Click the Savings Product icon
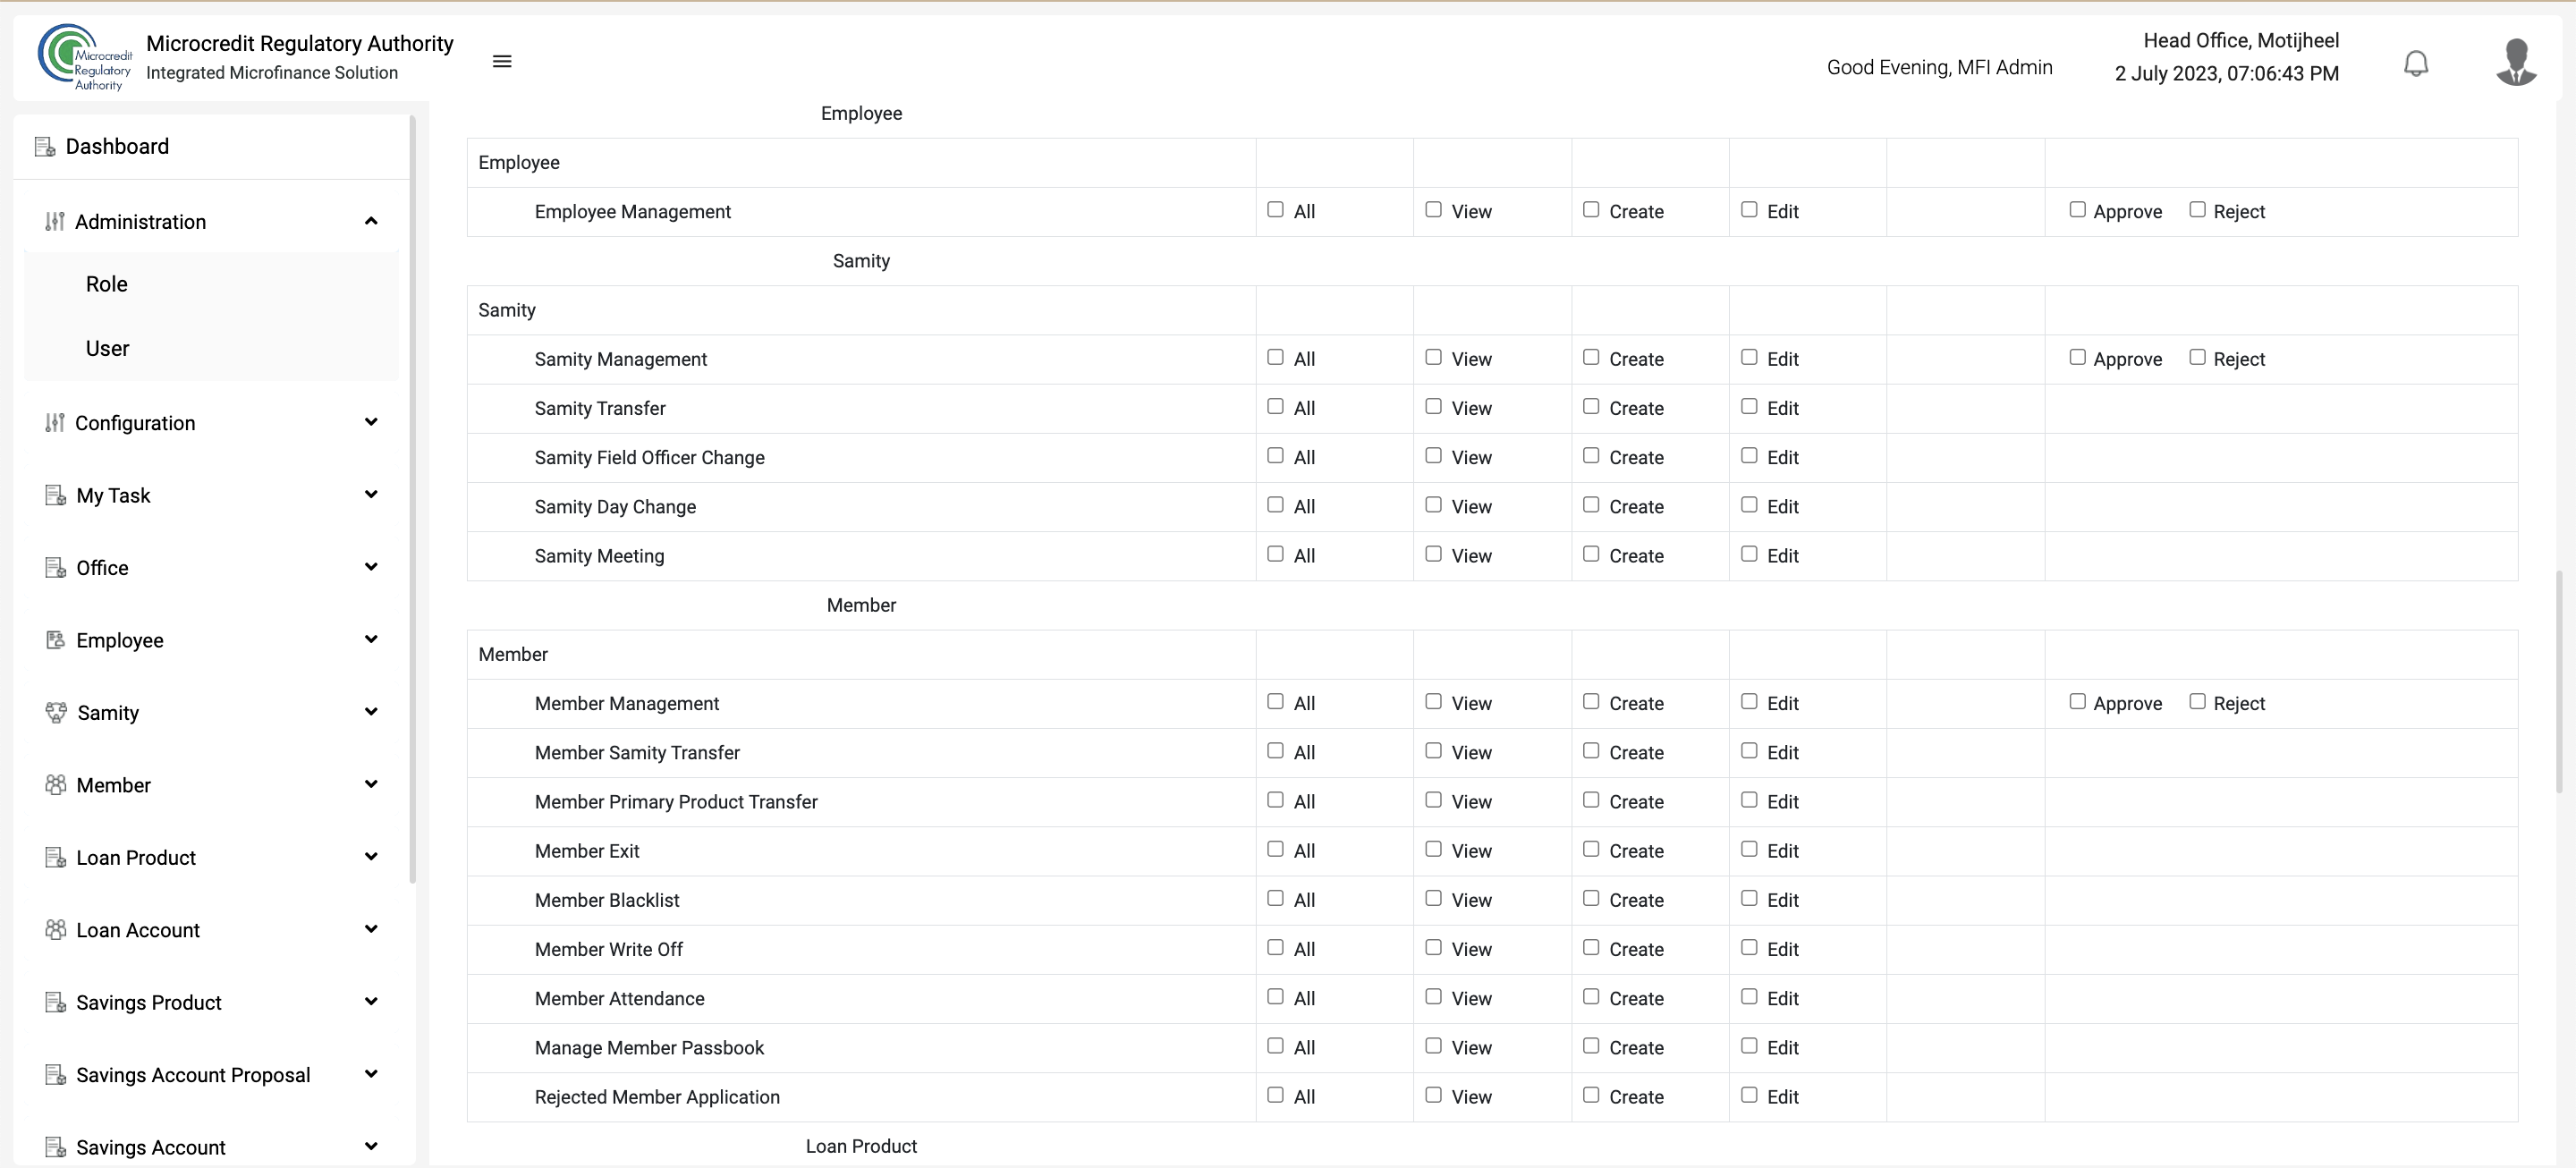 (56, 1003)
